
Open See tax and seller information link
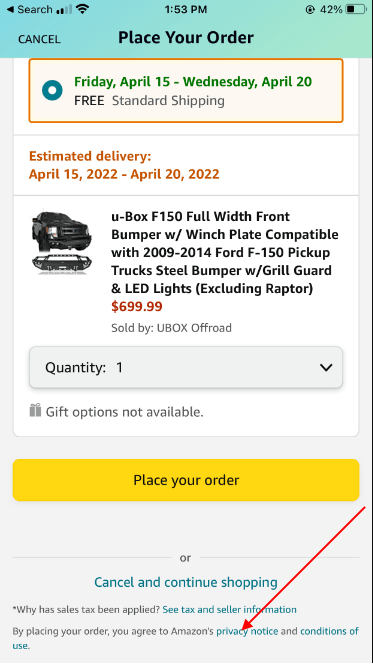pos(229,609)
